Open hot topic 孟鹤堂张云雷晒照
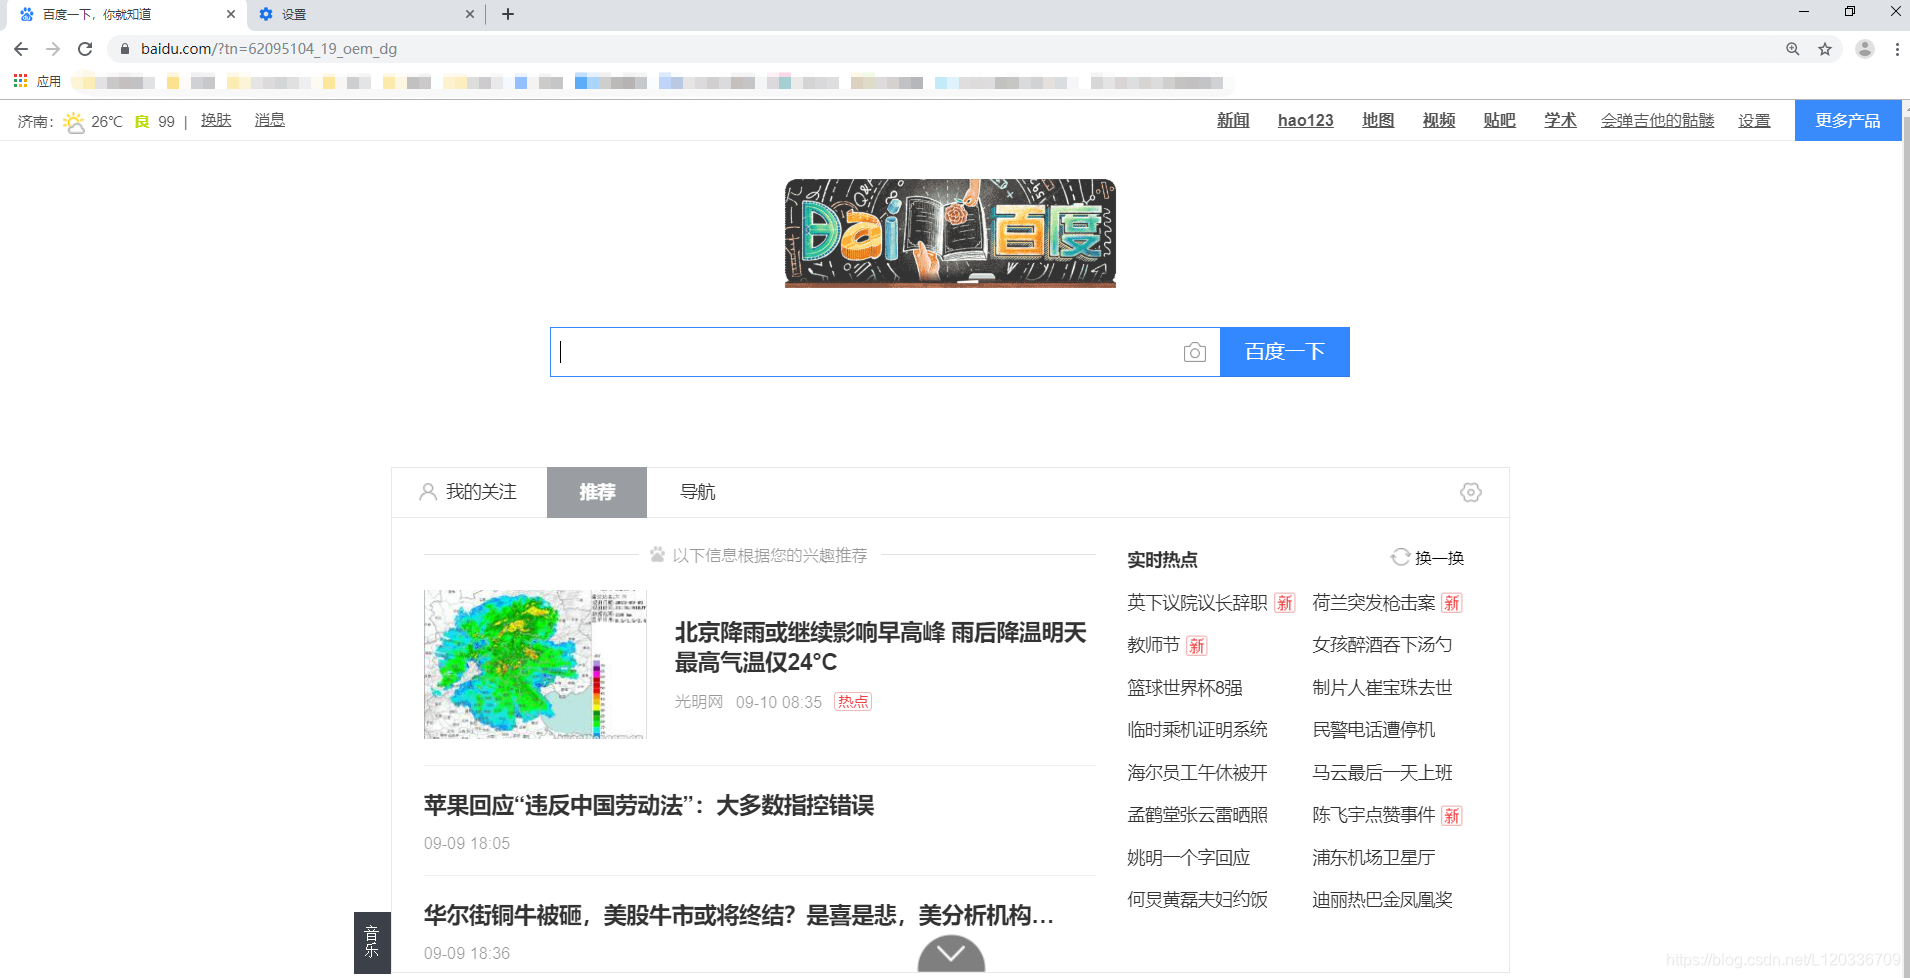Screen dimensions: 1910x978 tap(1197, 815)
